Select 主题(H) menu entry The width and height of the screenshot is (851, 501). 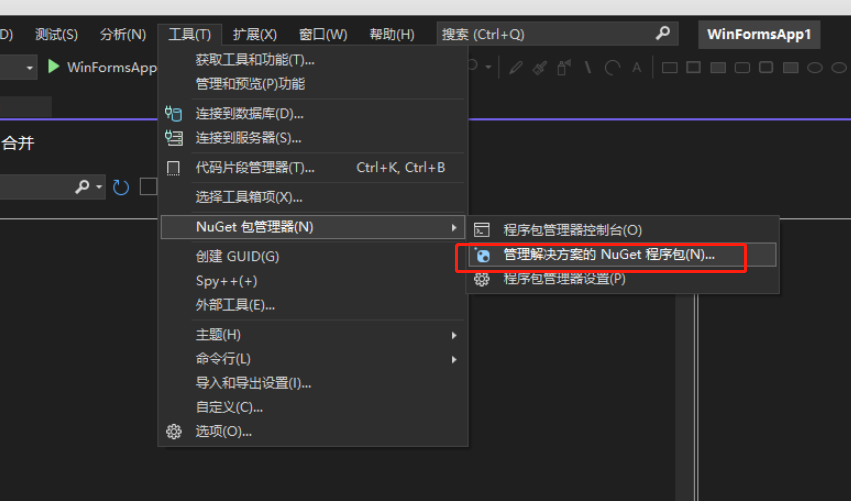click(313, 335)
